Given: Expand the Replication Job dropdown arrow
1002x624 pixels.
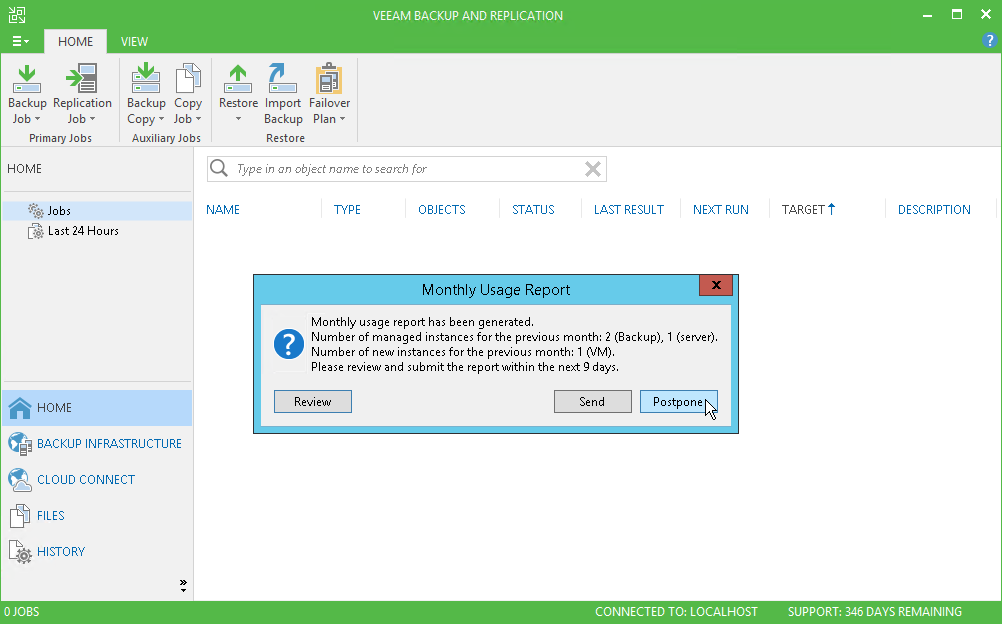Looking at the screenshot, I should click(92, 119).
